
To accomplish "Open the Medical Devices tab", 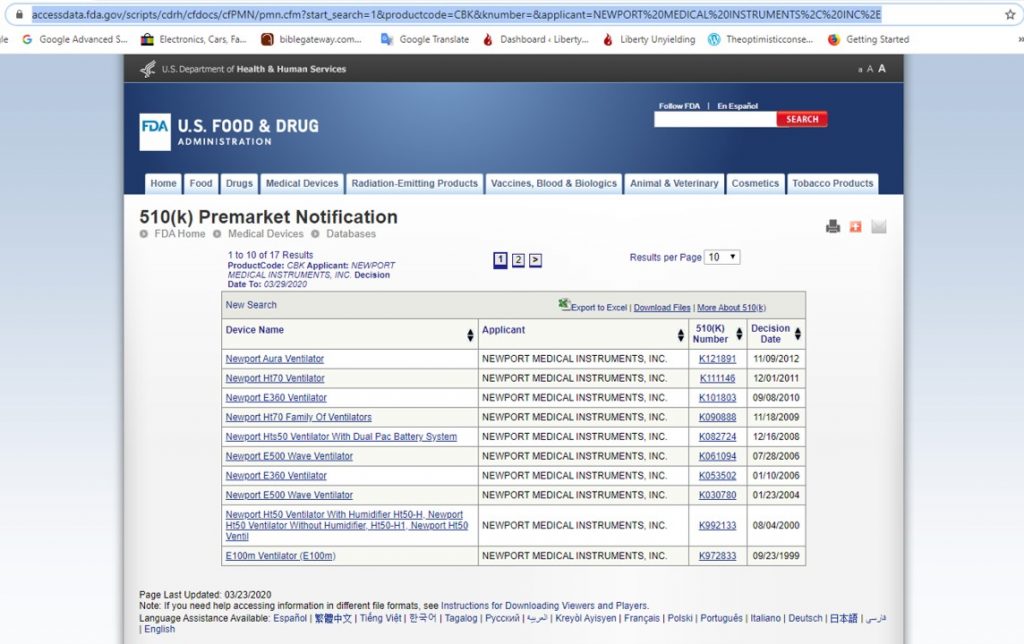I will coord(302,184).
